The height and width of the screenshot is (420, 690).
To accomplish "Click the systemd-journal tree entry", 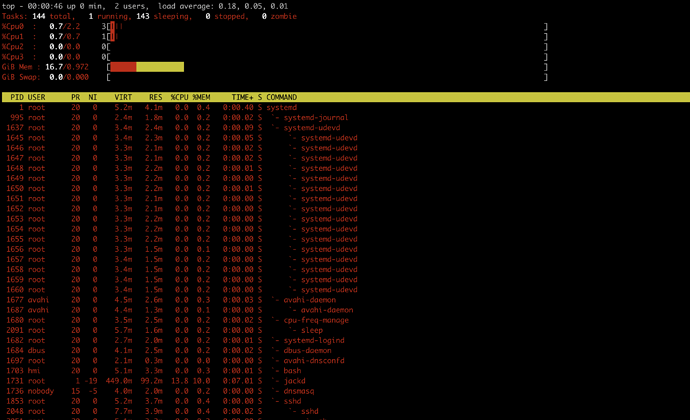I will tap(316, 118).
